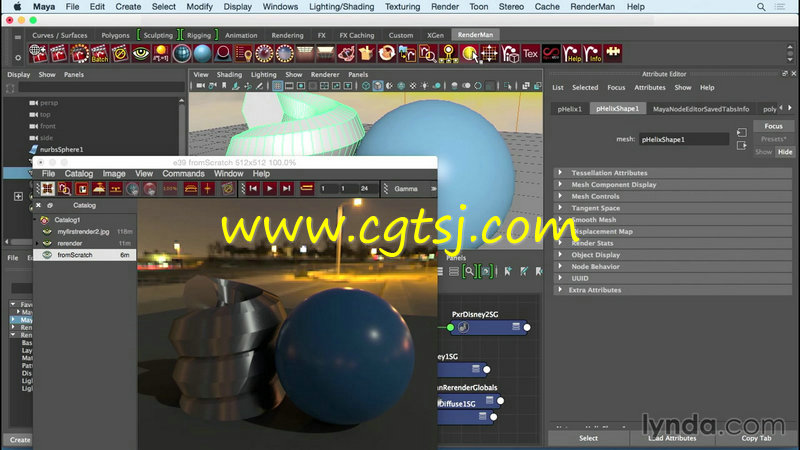Click the crosshair icon in render window toolbar
Screen dimensions: 800x450
[208, 189]
